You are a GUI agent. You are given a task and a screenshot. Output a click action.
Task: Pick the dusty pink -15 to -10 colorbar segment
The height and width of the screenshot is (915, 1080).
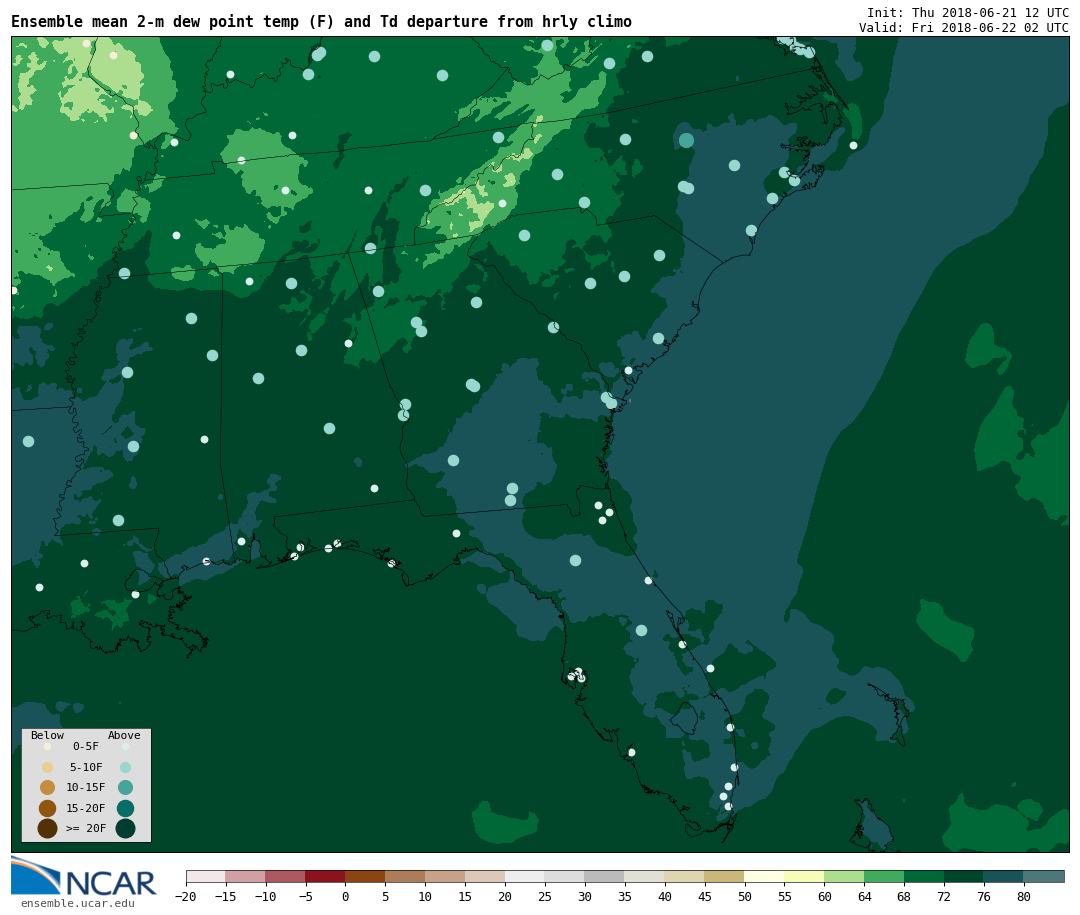[x=246, y=877]
